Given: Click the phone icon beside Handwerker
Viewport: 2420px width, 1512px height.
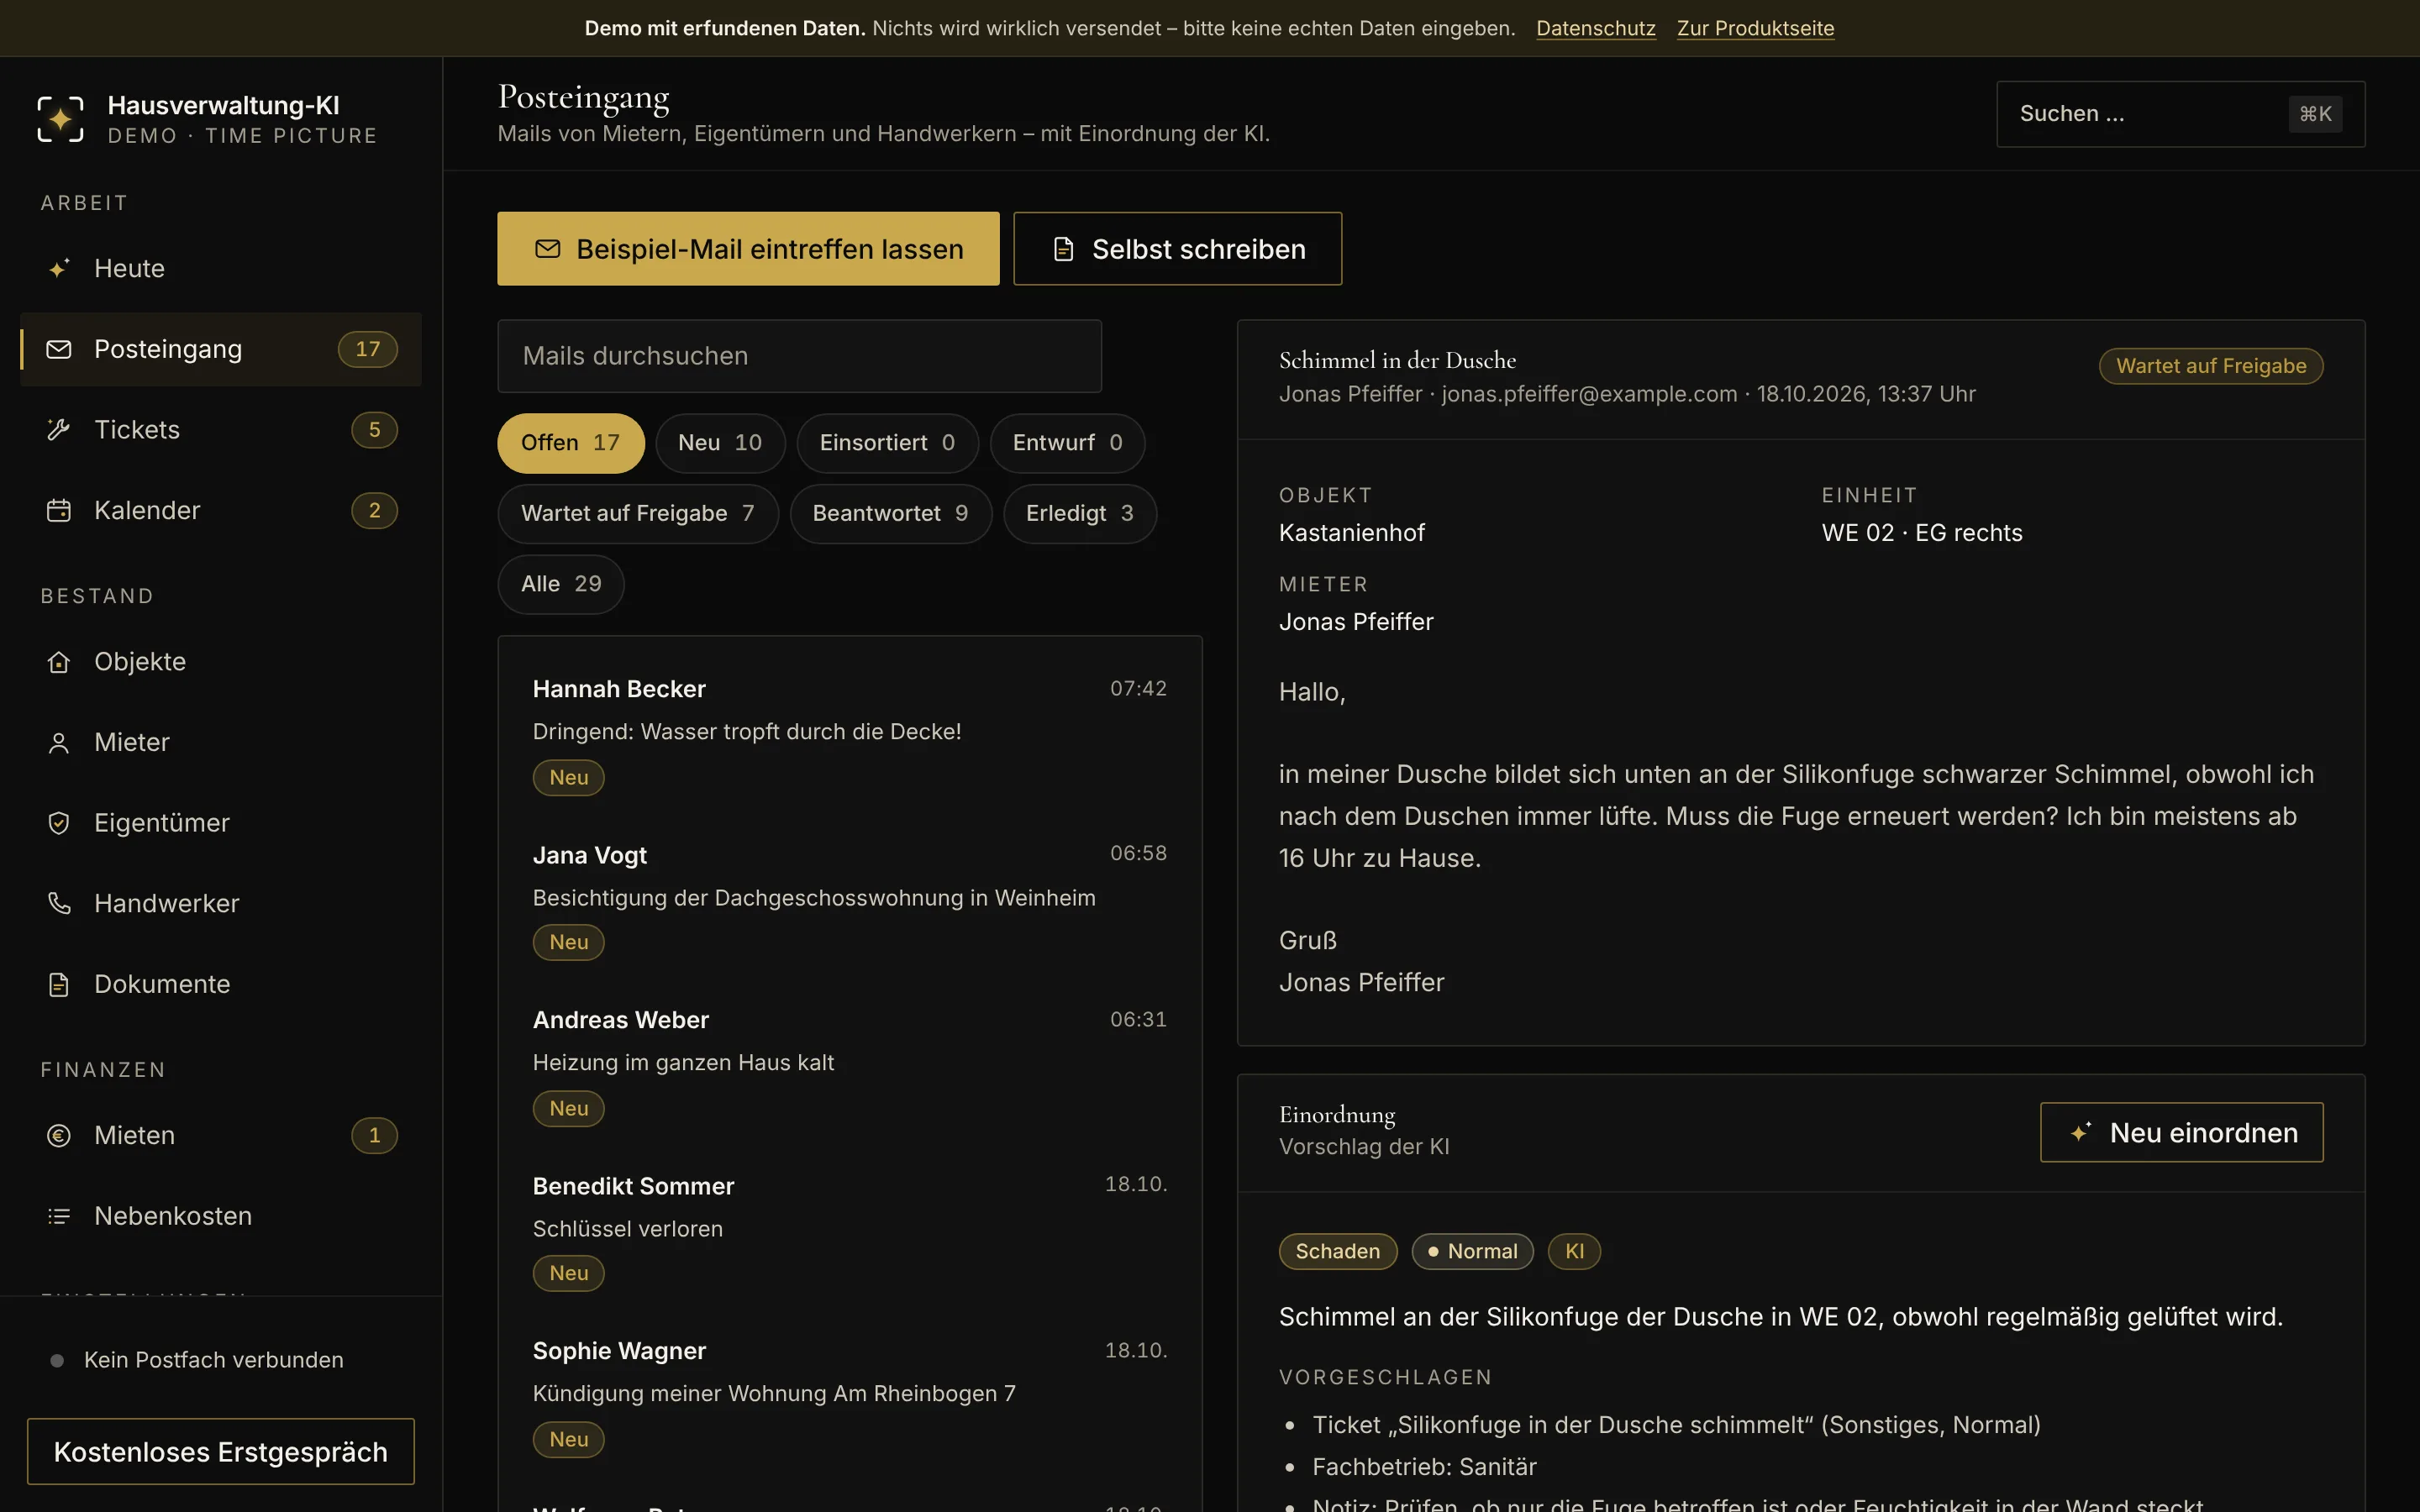Looking at the screenshot, I should point(59,904).
